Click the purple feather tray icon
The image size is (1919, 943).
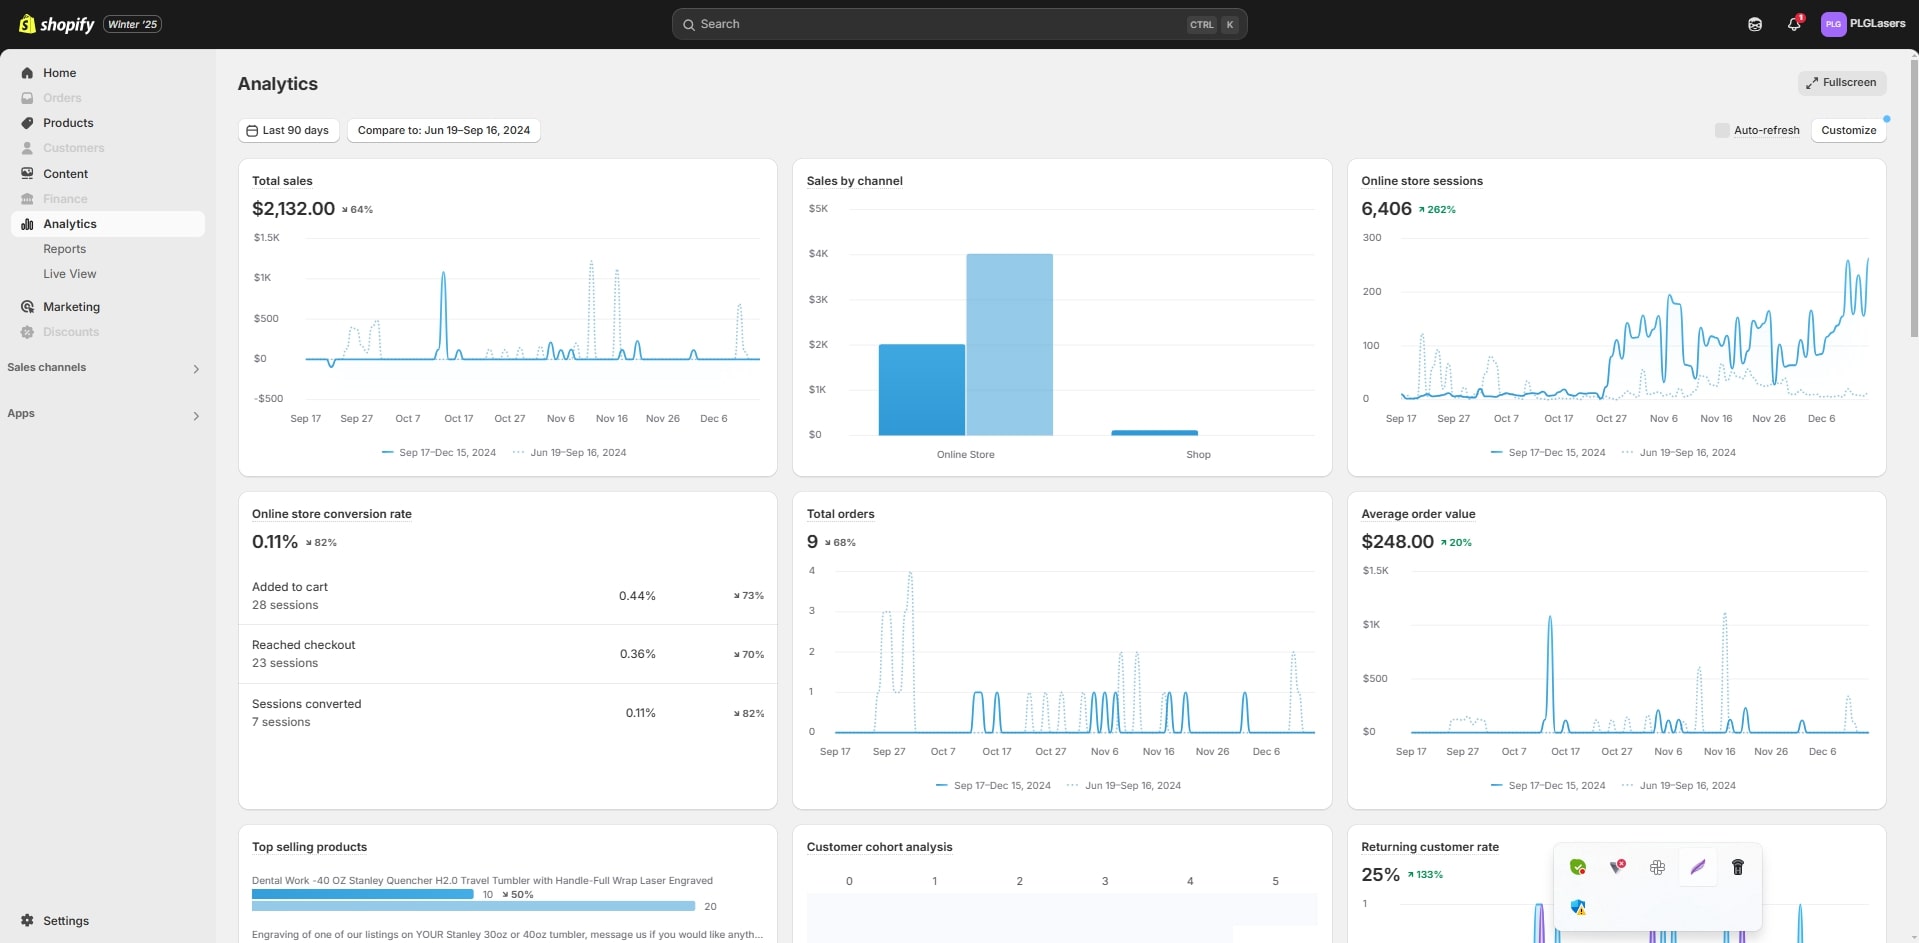tap(1697, 867)
